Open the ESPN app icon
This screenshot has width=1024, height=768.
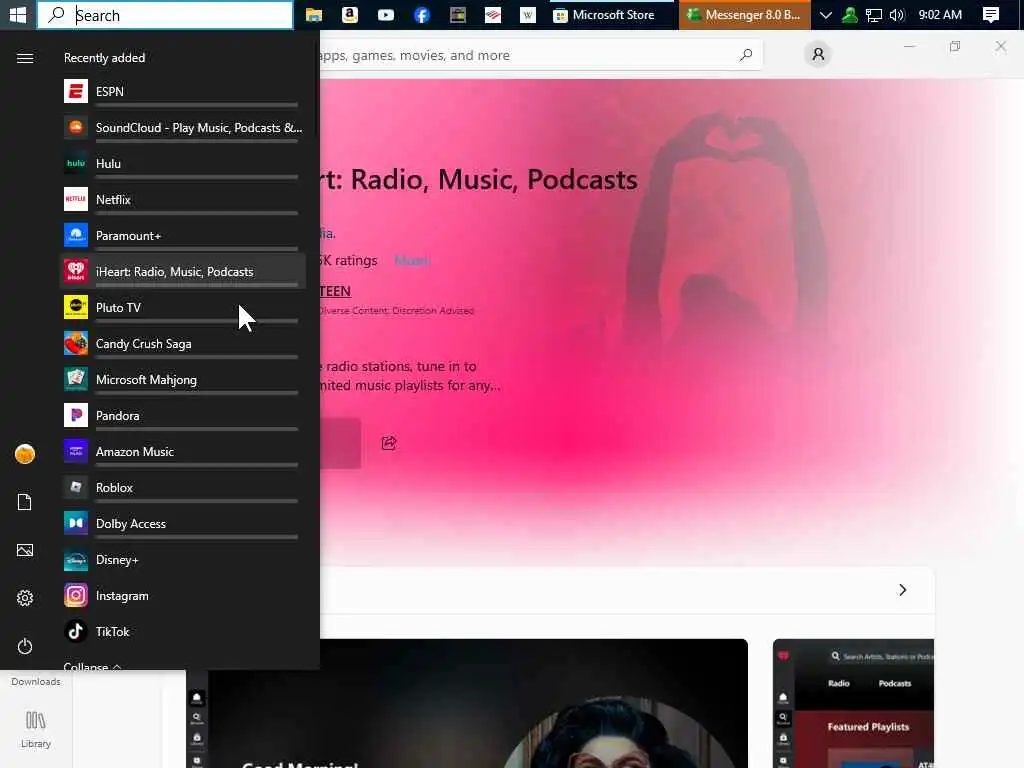click(x=76, y=91)
